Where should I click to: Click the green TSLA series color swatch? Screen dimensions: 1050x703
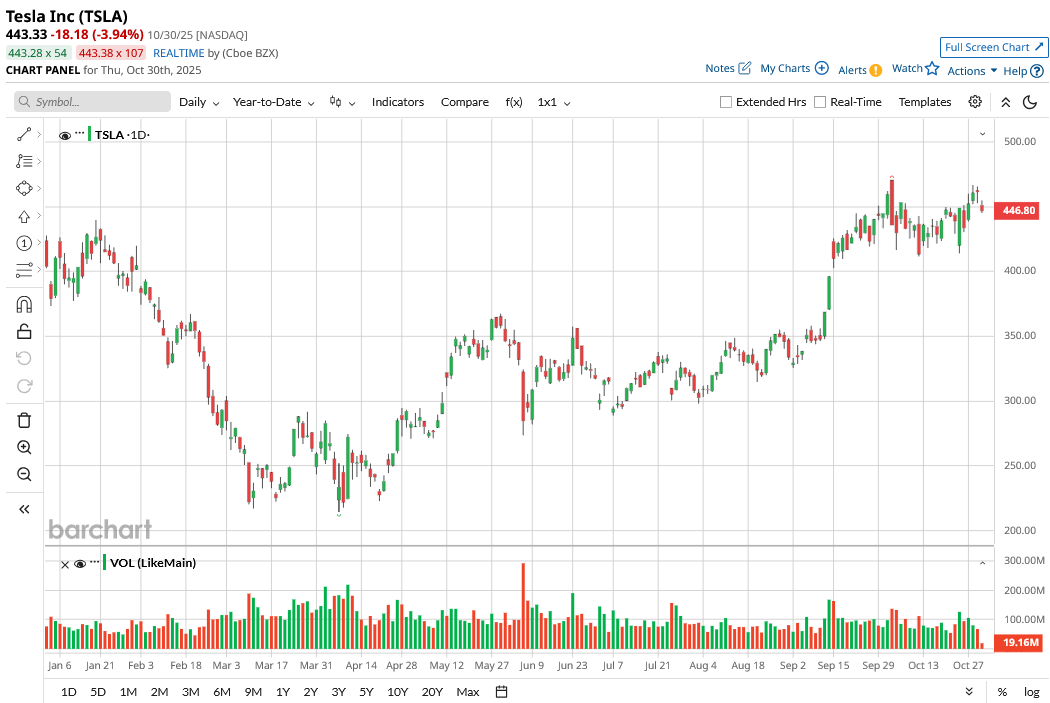[90, 134]
